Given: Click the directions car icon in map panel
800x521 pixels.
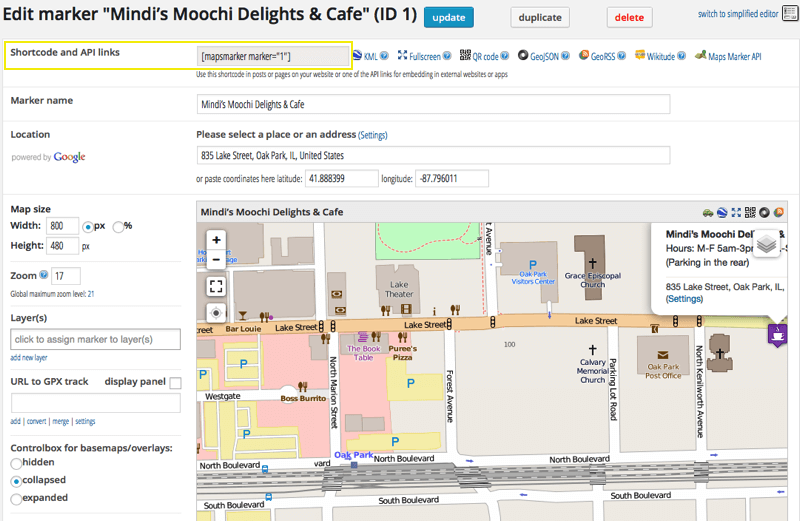Looking at the screenshot, I should [x=708, y=213].
